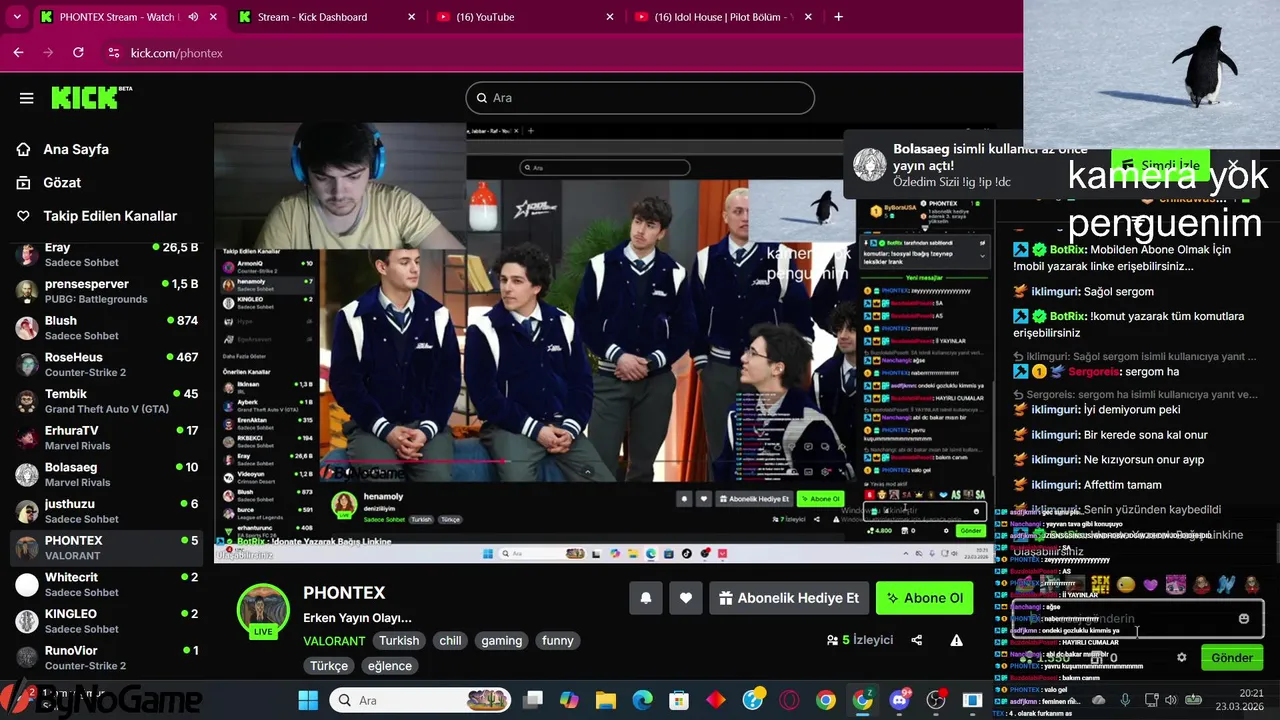The height and width of the screenshot is (720, 1280).
Task: Open Microsoft Store from taskbar
Action: 679,700
